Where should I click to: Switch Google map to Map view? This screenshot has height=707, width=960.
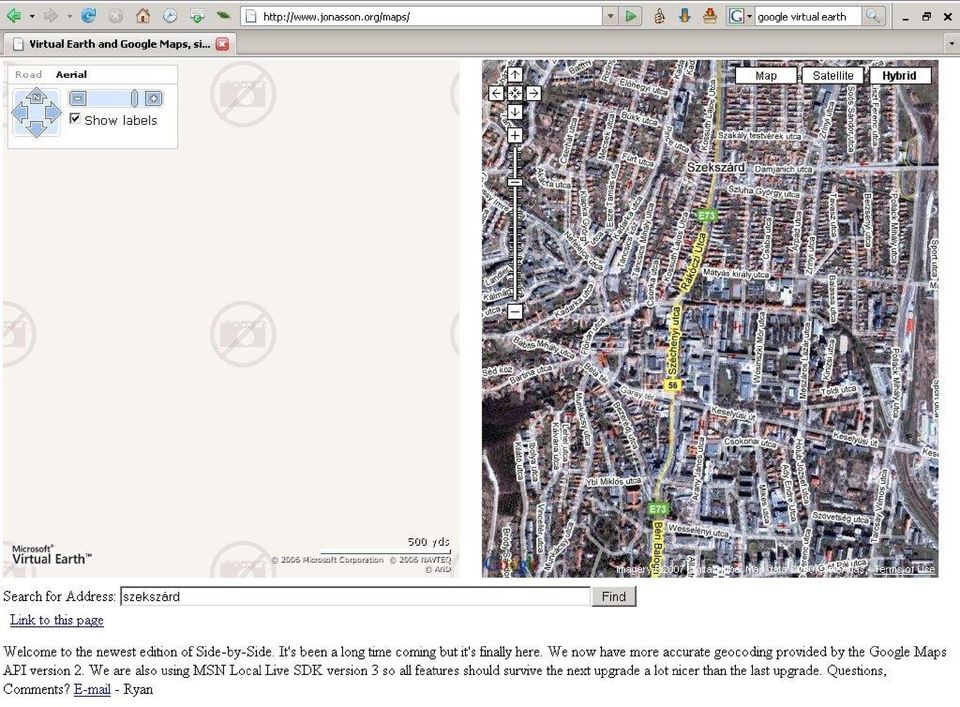click(766, 75)
